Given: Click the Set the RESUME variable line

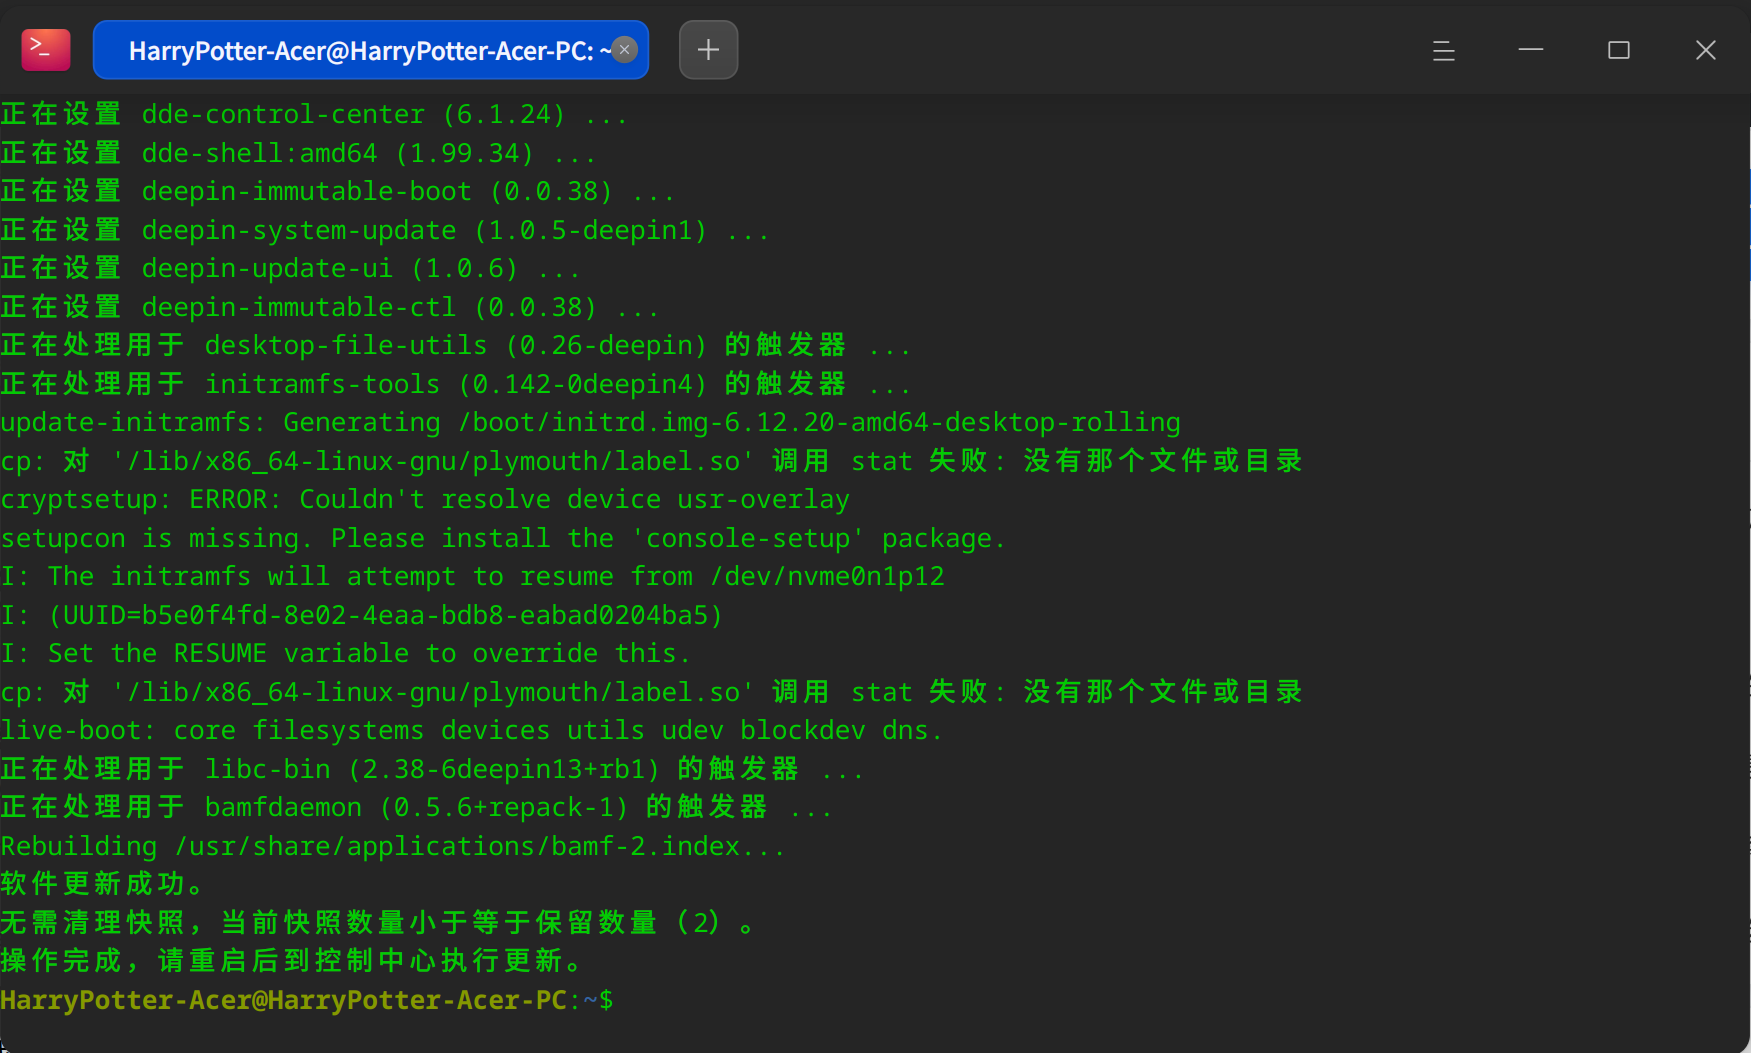Looking at the screenshot, I should [345, 653].
